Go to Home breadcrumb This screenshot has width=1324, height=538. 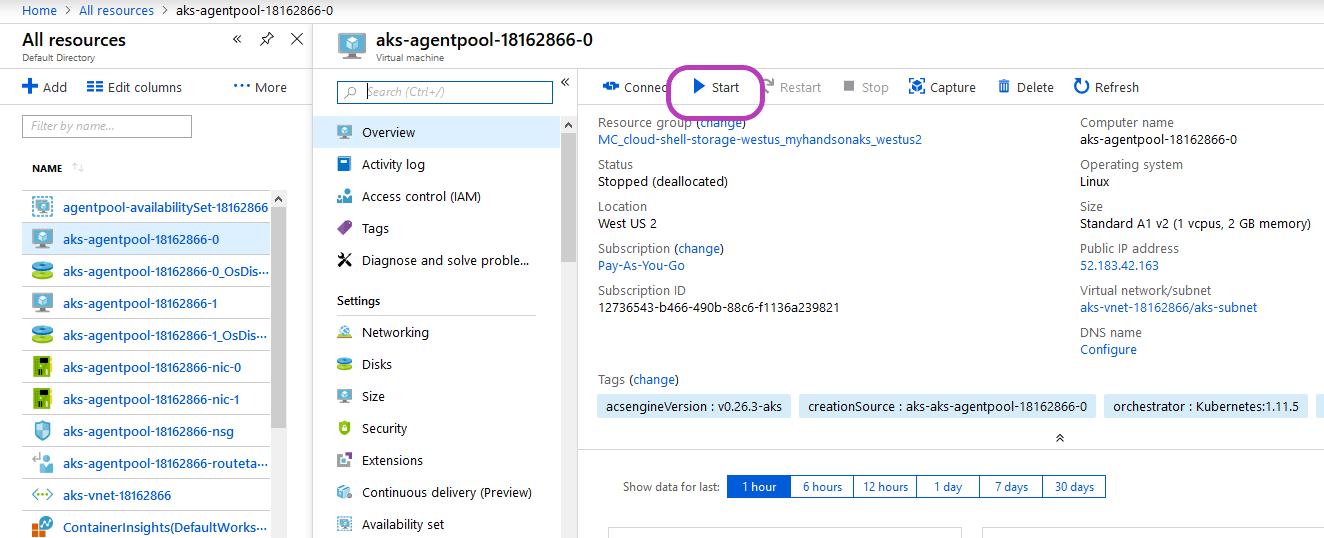(x=39, y=10)
